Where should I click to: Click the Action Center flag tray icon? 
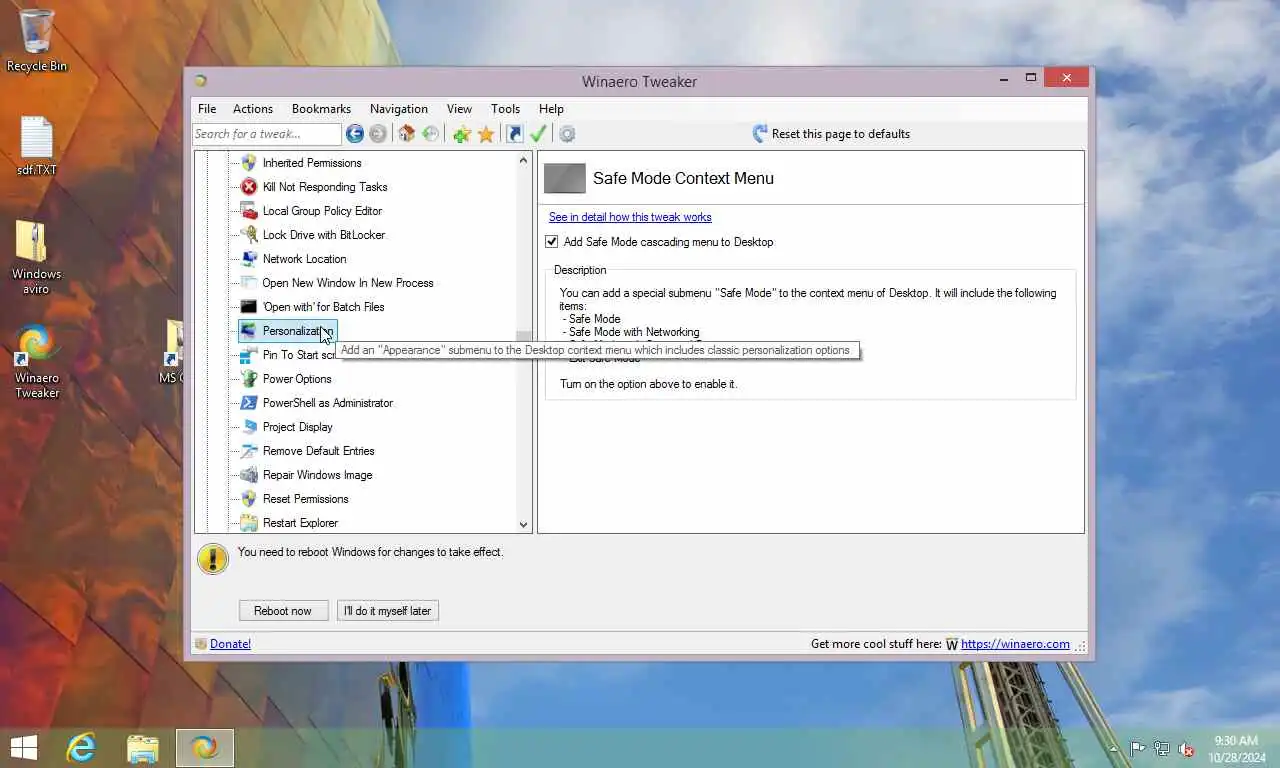1138,749
